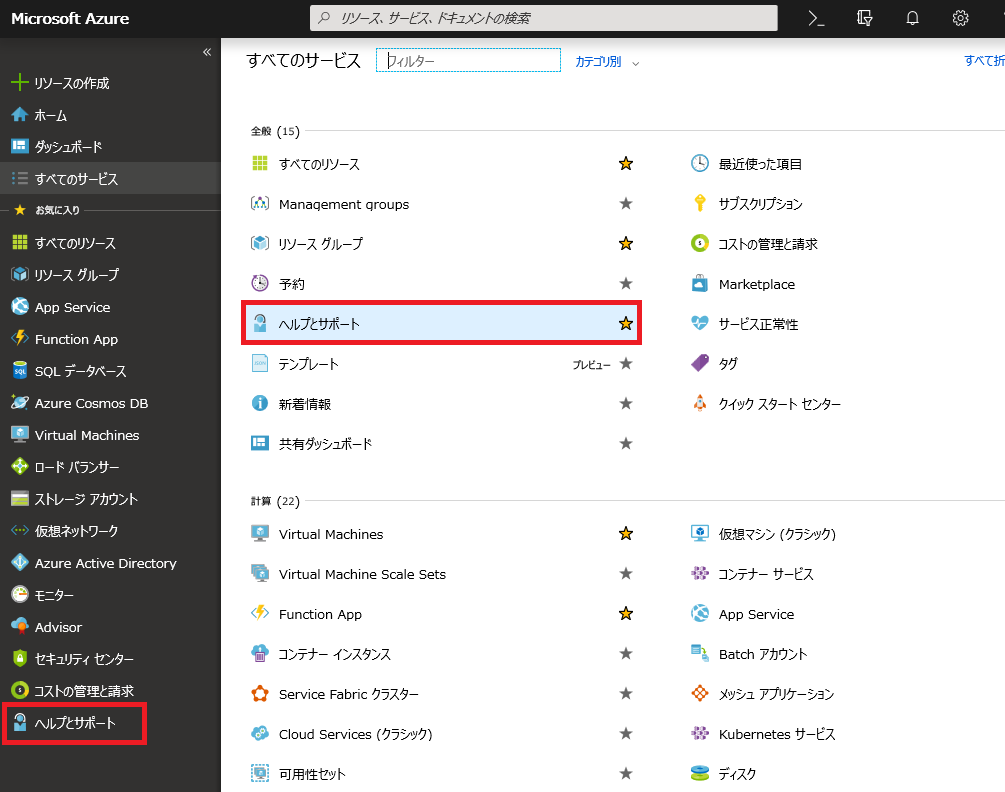The height and width of the screenshot is (792, 1005).
Task: Click すべて折りたたむ link at right
Action: click(984, 60)
